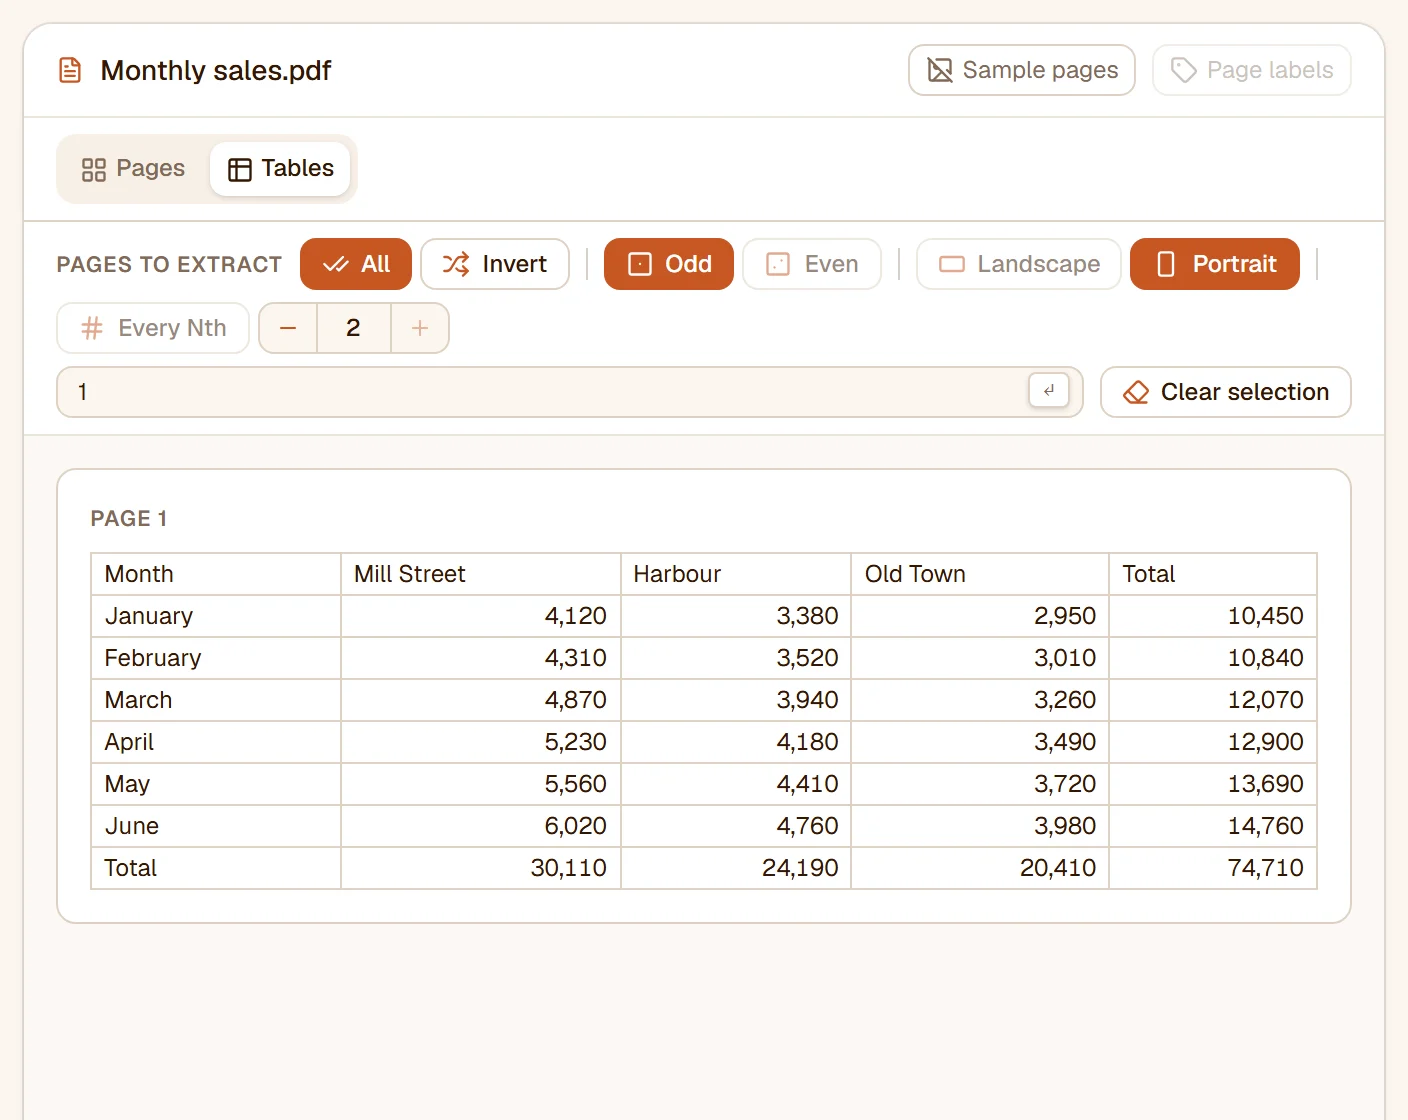The height and width of the screenshot is (1120, 1408).
Task: Click the PDF document icon beside Monthly sales.pdf
Action: 70,70
